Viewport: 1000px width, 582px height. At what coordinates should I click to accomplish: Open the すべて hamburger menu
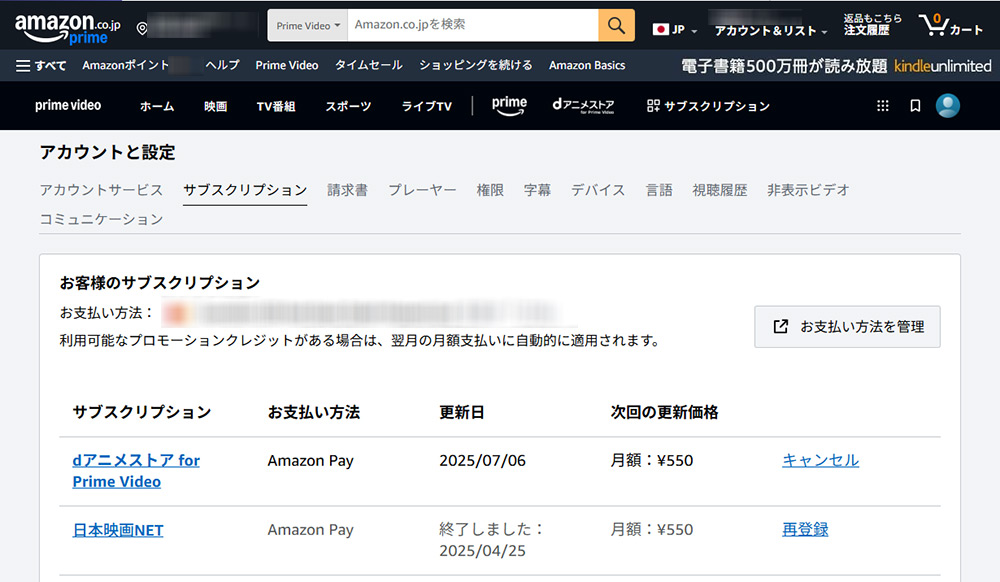(x=41, y=66)
